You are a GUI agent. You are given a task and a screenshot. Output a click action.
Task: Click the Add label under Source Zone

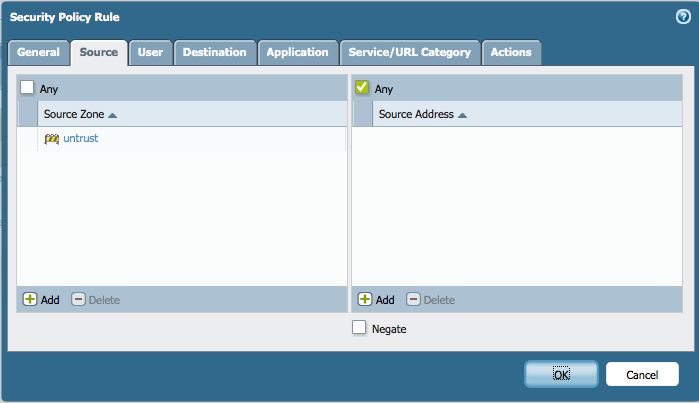pos(50,300)
